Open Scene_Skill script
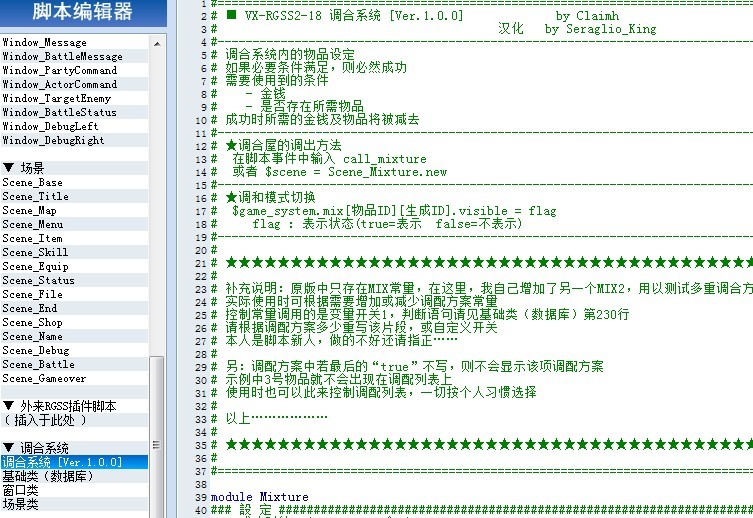This screenshot has width=753, height=518. click(x=74, y=252)
